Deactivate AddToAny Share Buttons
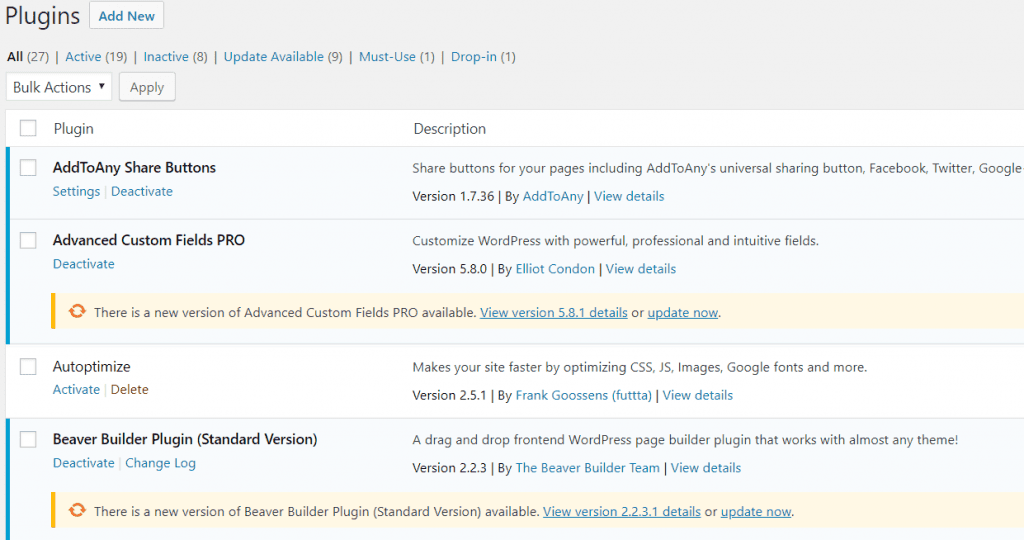1024x540 pixels. click(x=142, y=191)
